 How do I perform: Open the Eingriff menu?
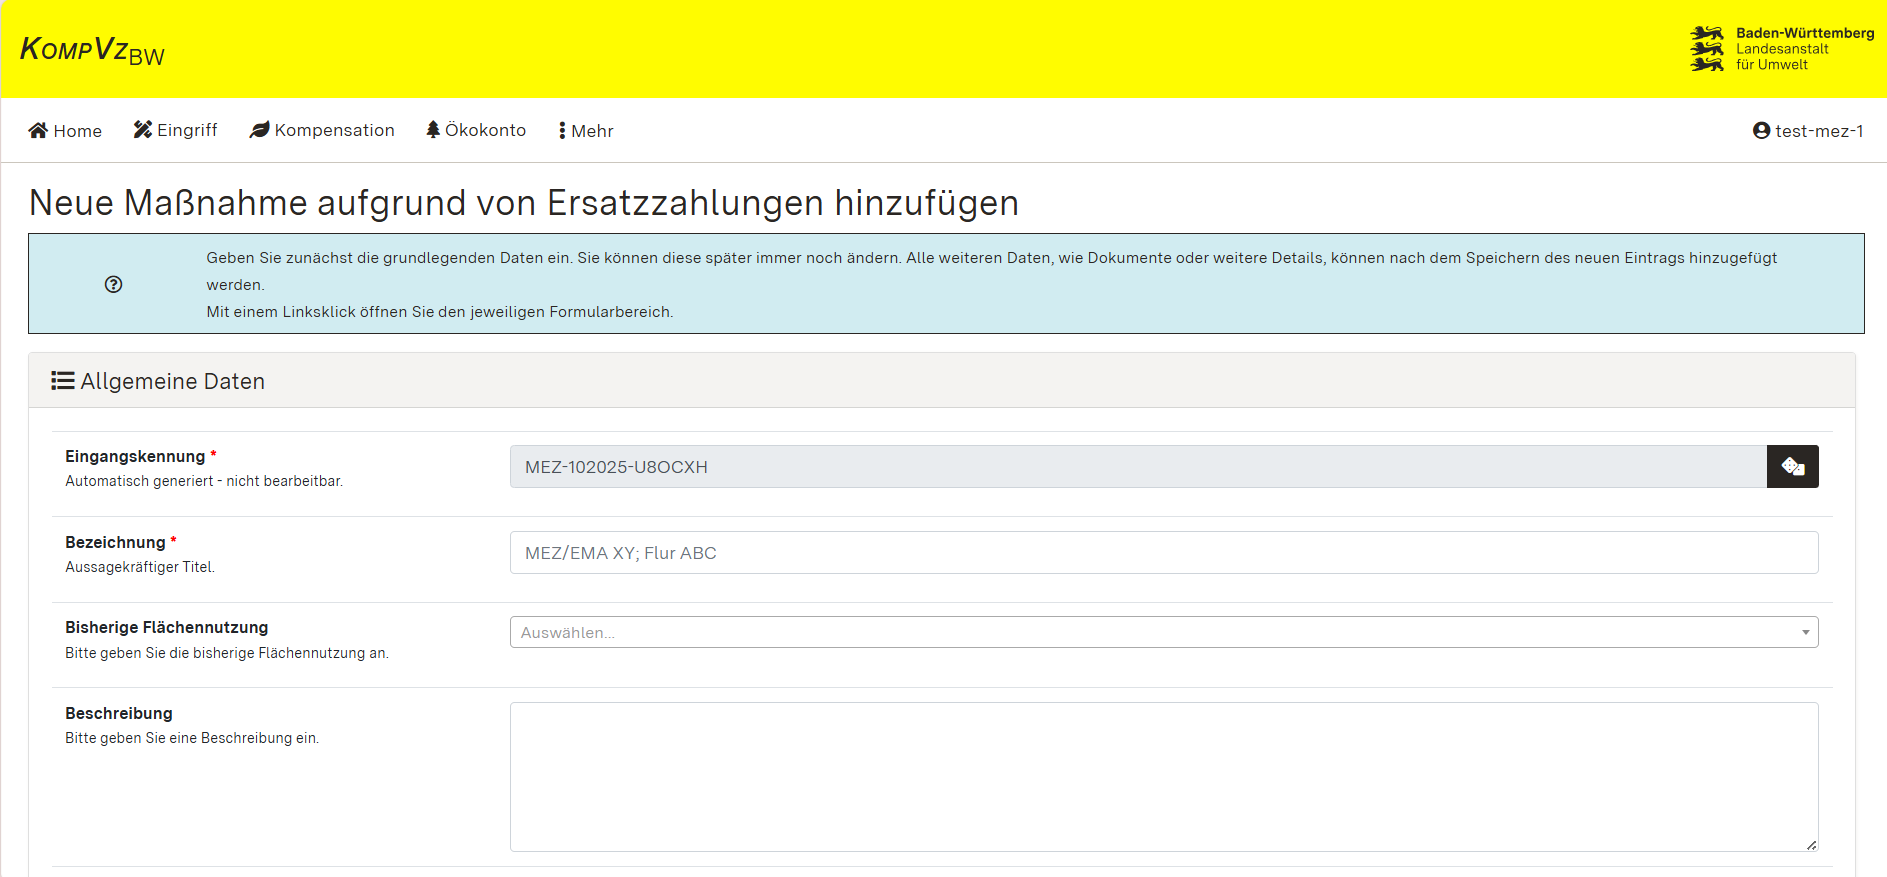[176, 130]
